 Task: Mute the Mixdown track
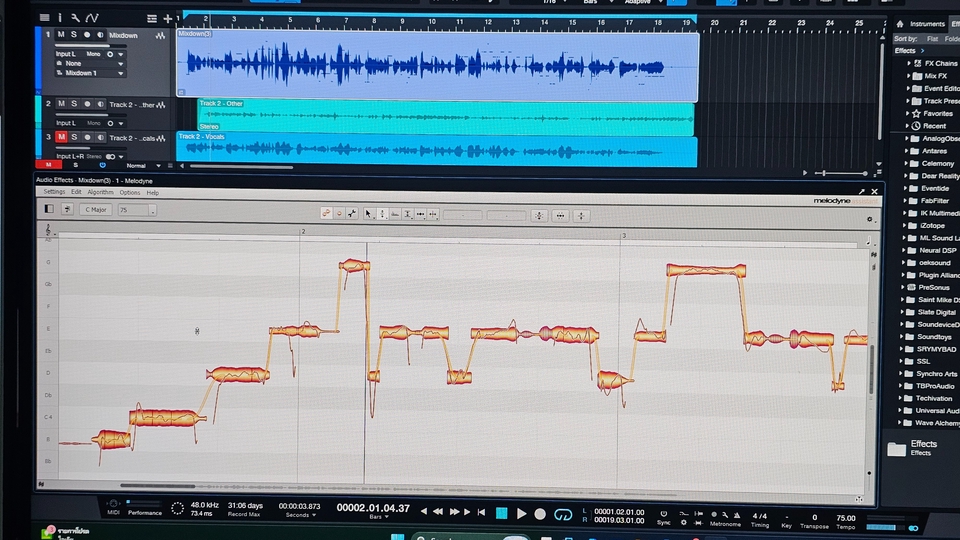point(61,35)
